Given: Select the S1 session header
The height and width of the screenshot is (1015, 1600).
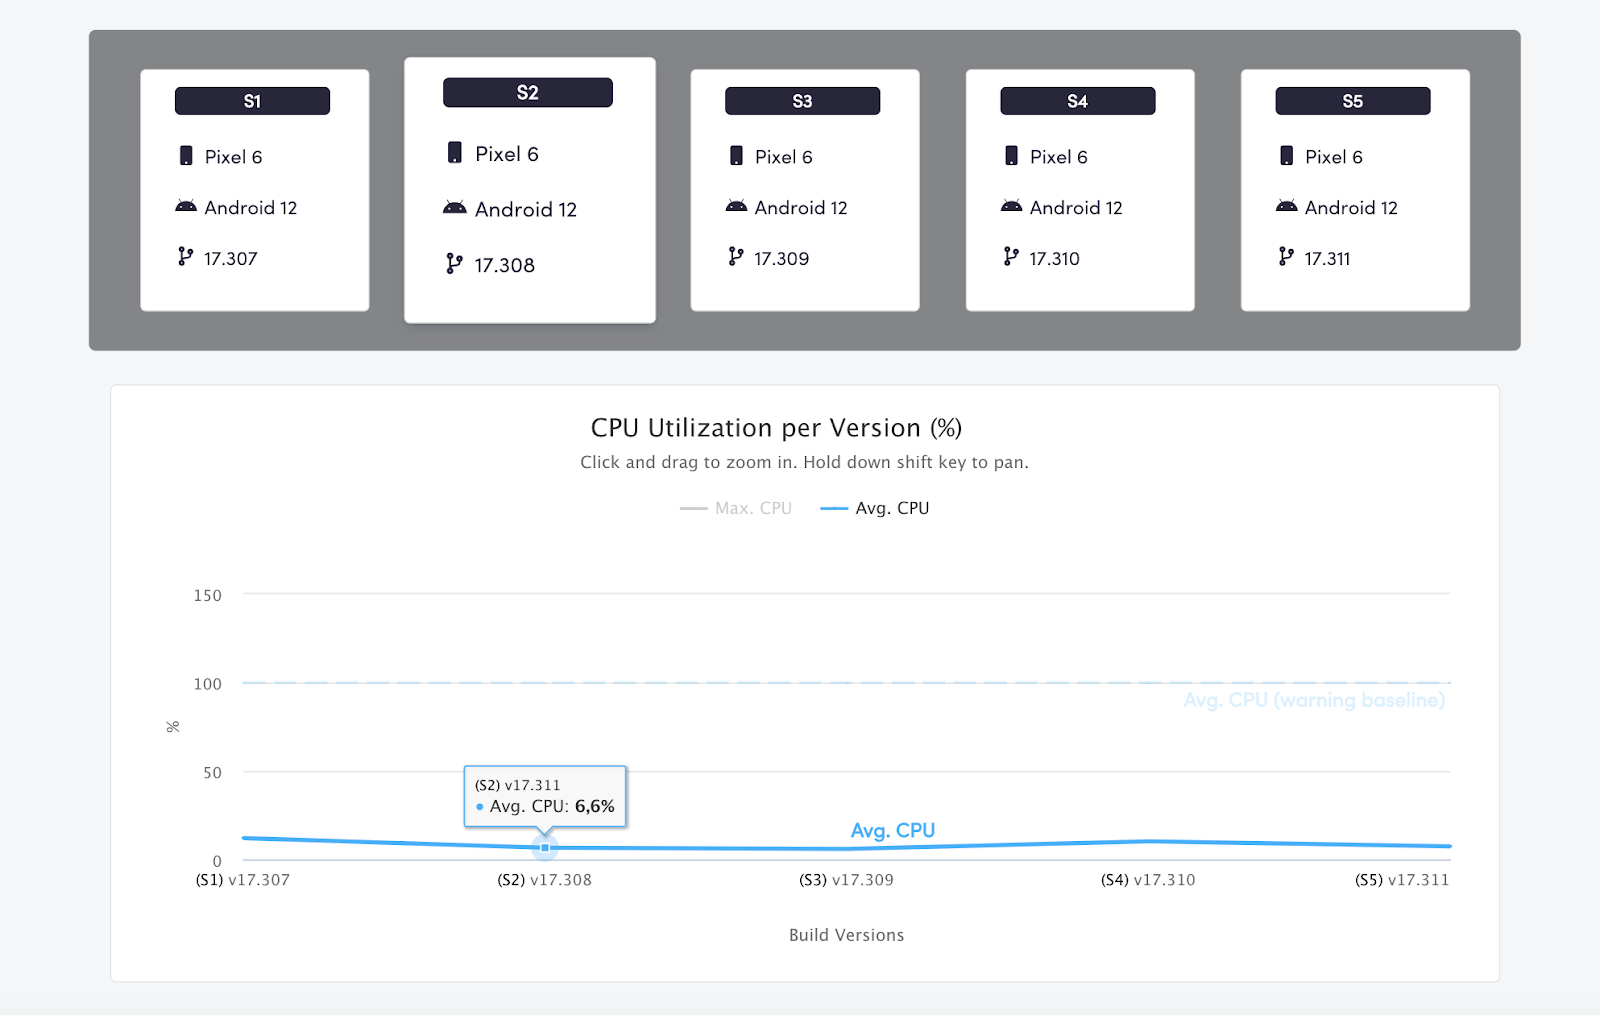Looking at the screenshot, I should coord(252,101).
